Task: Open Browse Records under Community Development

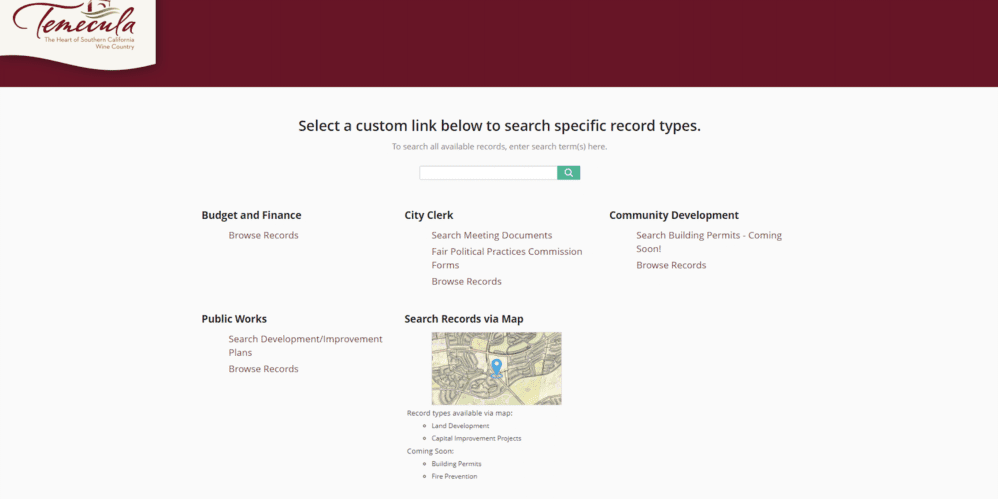Action: tap(671, 266)
